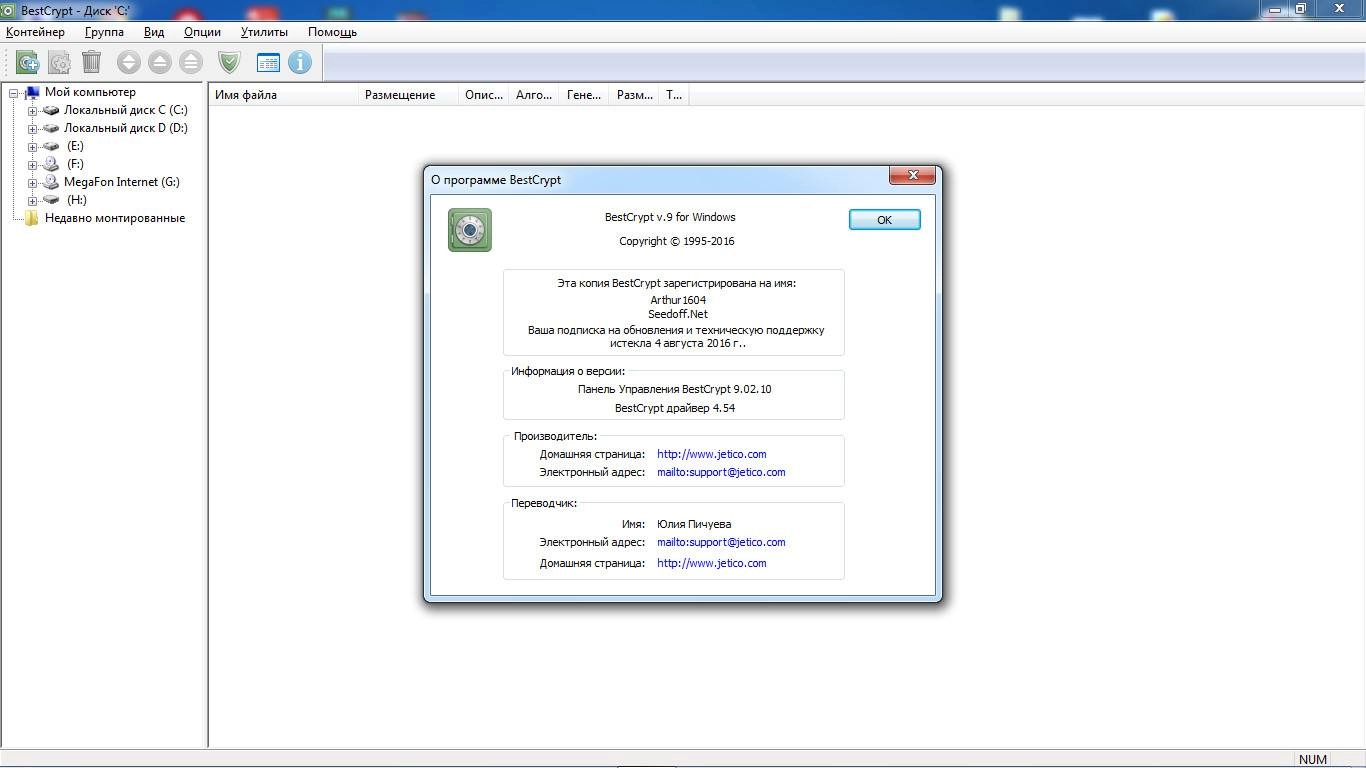This screenshot has width=1366, height=768.
Task: Click the BestCrypt safe icon in dialog
Action: tap(470, 230)
